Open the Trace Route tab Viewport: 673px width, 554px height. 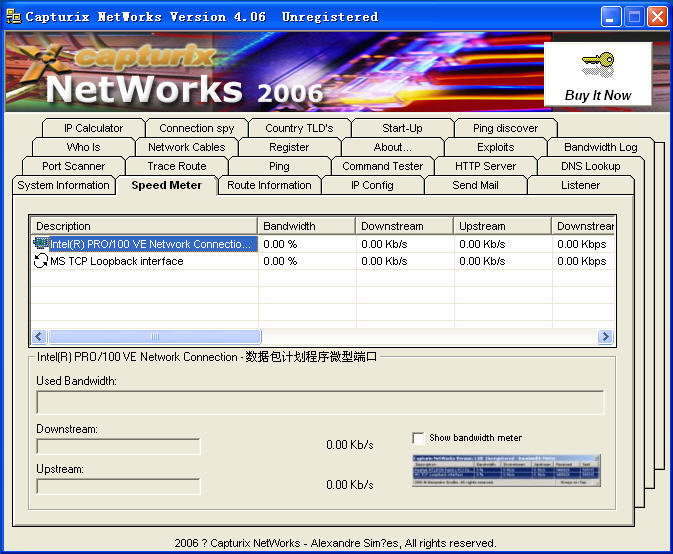[x=177, y=166]
